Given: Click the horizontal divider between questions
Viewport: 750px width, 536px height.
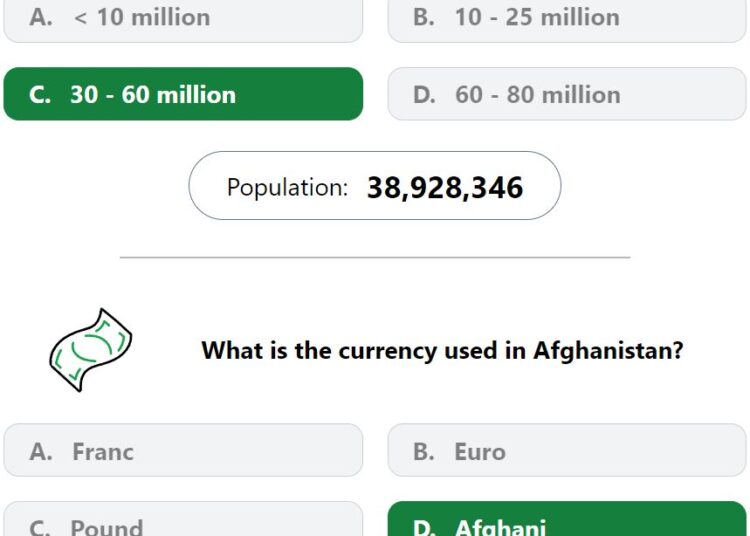Looking at the screenshot, I should pos(375,257).
